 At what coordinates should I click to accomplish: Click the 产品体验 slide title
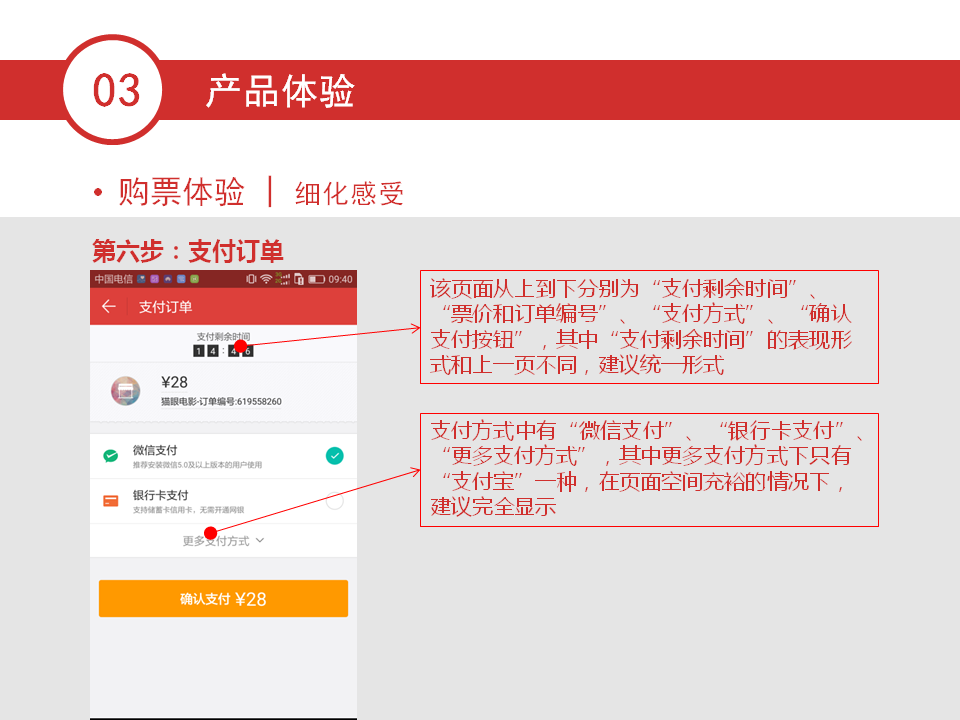(280, 91)
